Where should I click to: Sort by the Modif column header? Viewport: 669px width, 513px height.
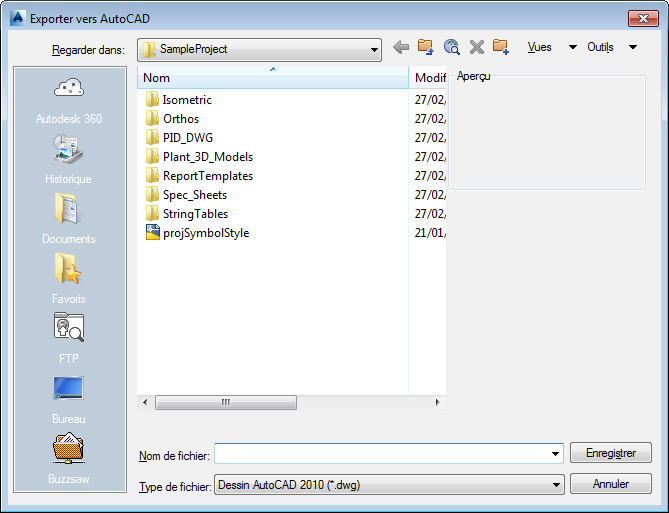point(428,77)
